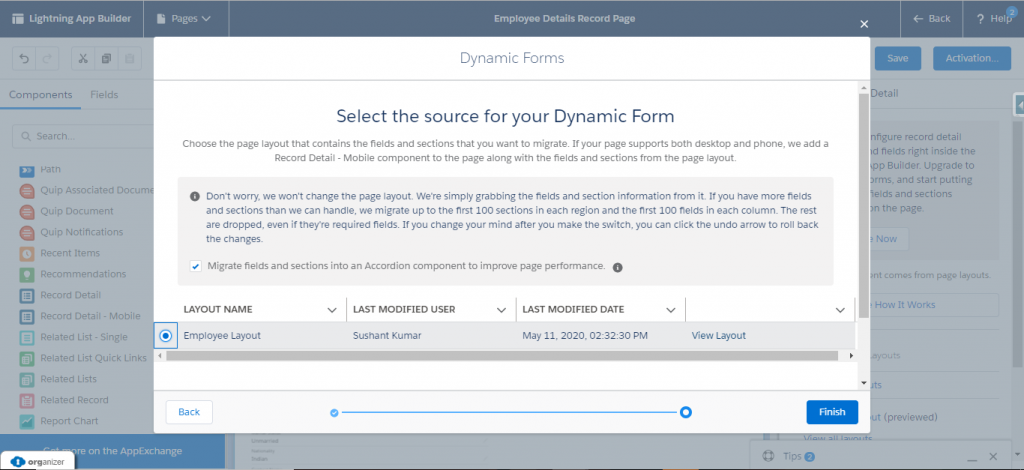1024x470 pixels.
Task: Click the Record Detail component icon
Action: (x=27, y=295)
